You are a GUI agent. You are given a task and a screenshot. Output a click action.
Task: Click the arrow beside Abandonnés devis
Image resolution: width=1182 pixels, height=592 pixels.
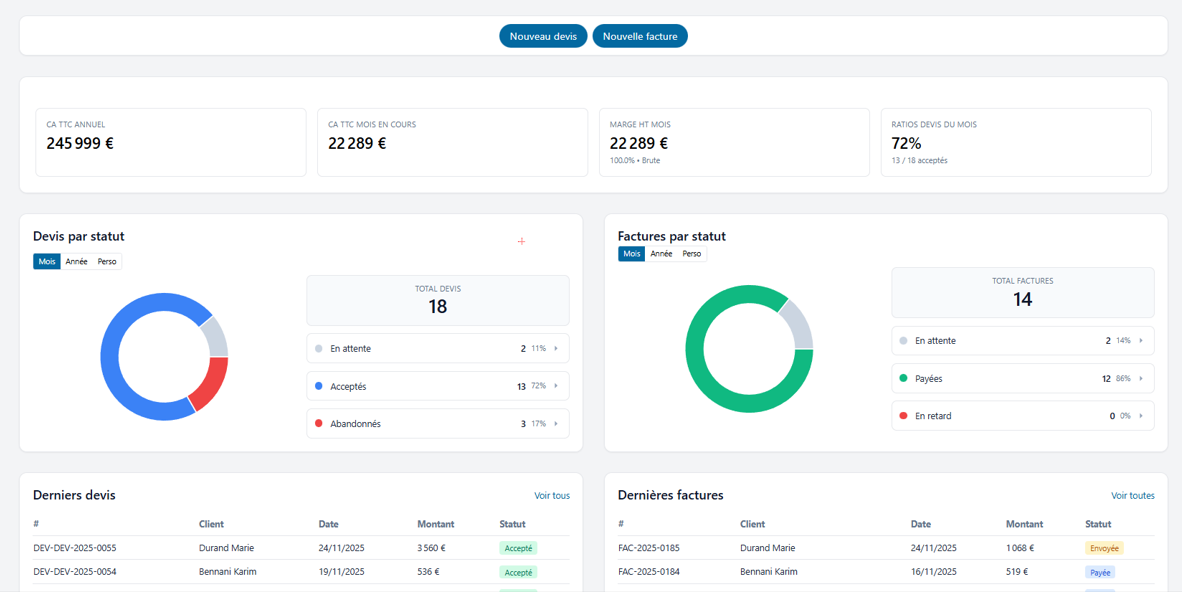click(558, 423)
